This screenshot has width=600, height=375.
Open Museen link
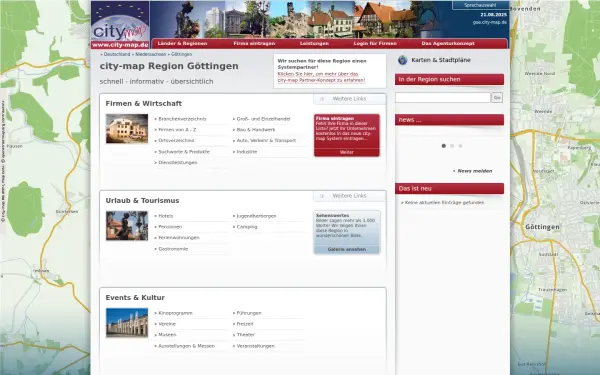pyautogui.click(x=167, y=334)
